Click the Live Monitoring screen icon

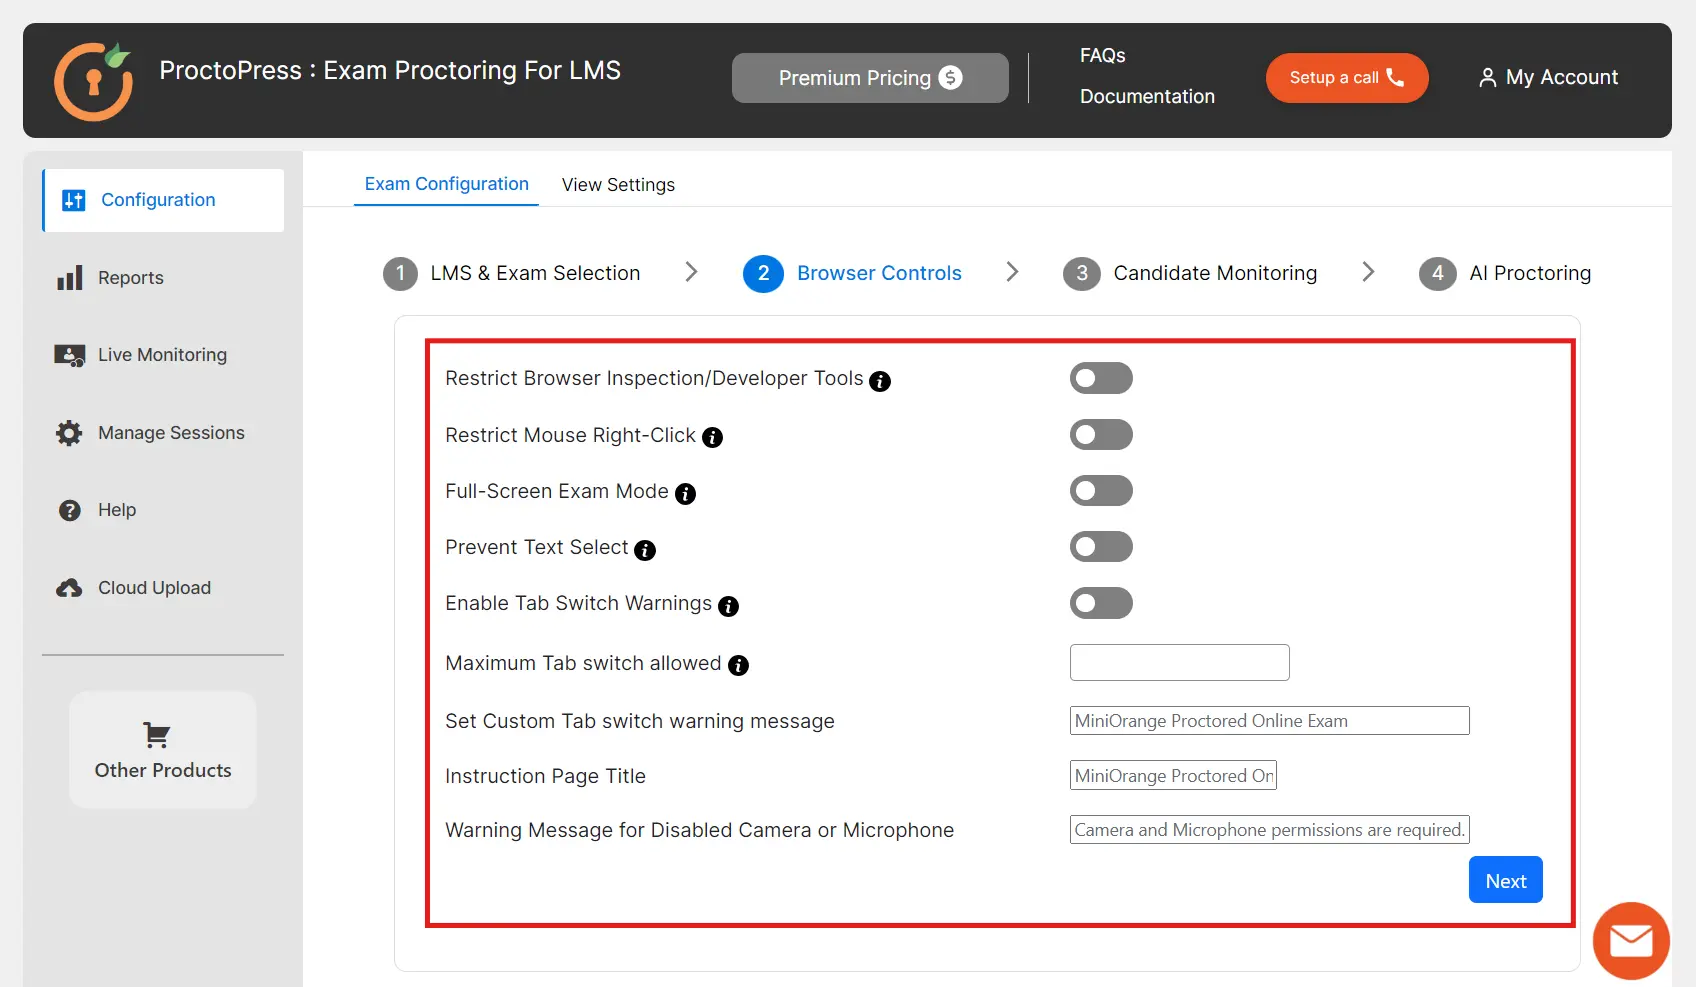(70, 355)
